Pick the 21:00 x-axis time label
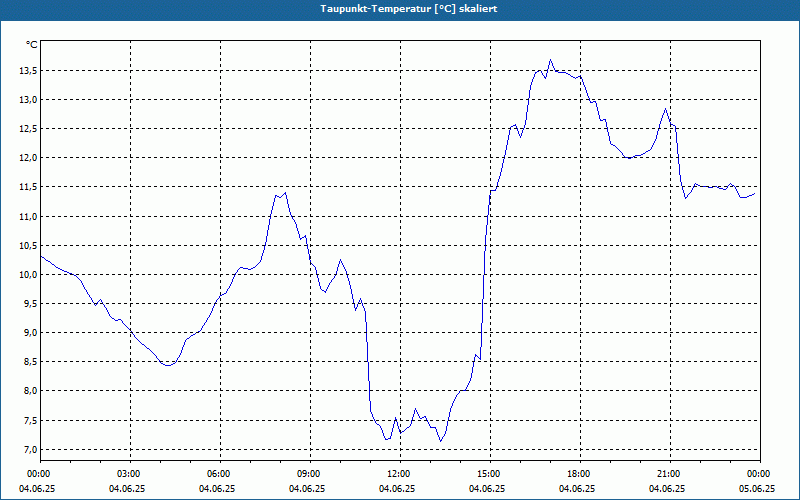The width and height of the screenshot is (800, 500). click(x=670, y=474)
